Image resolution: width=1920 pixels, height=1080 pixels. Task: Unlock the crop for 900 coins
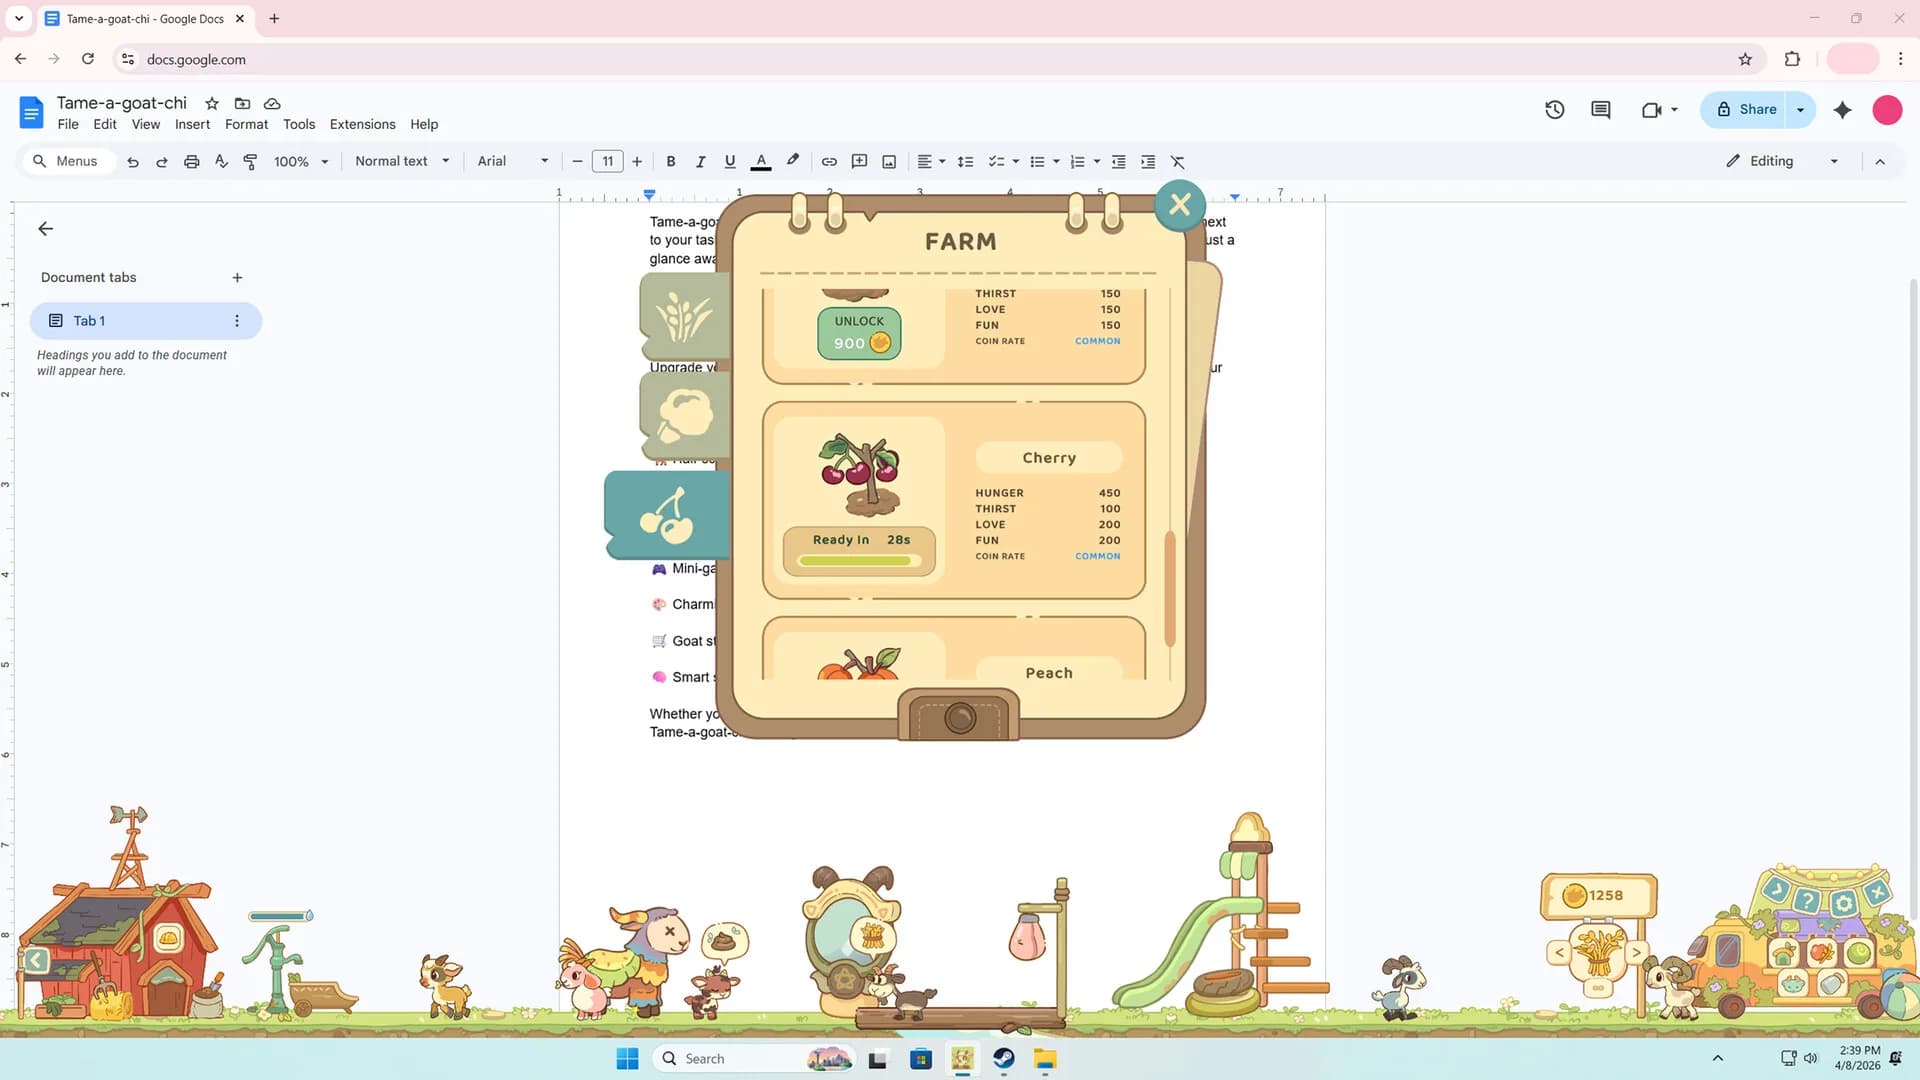(859, 333)
